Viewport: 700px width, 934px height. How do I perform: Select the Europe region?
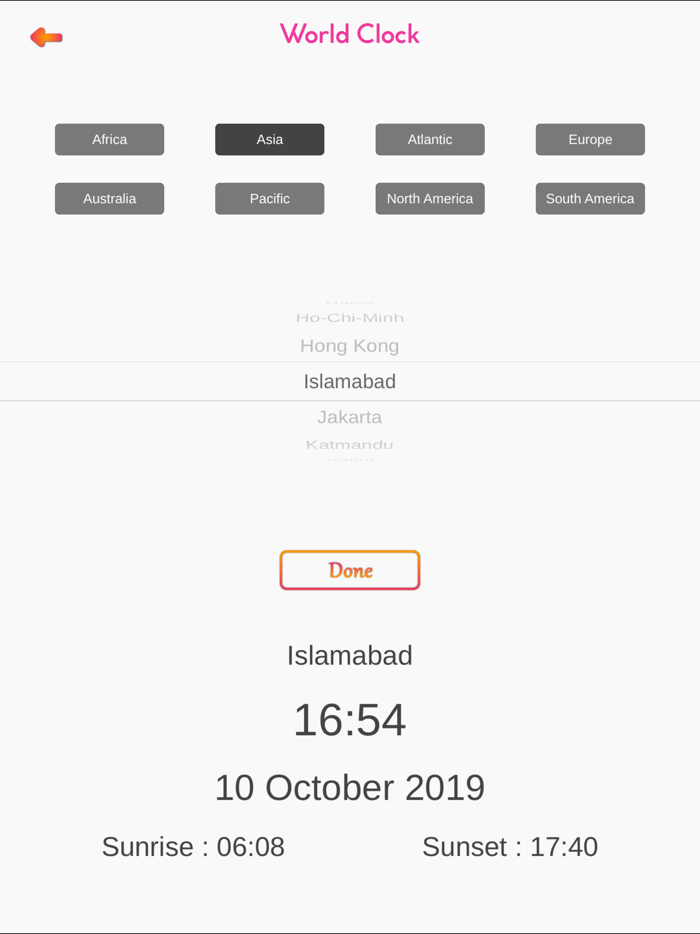(589, 139)
